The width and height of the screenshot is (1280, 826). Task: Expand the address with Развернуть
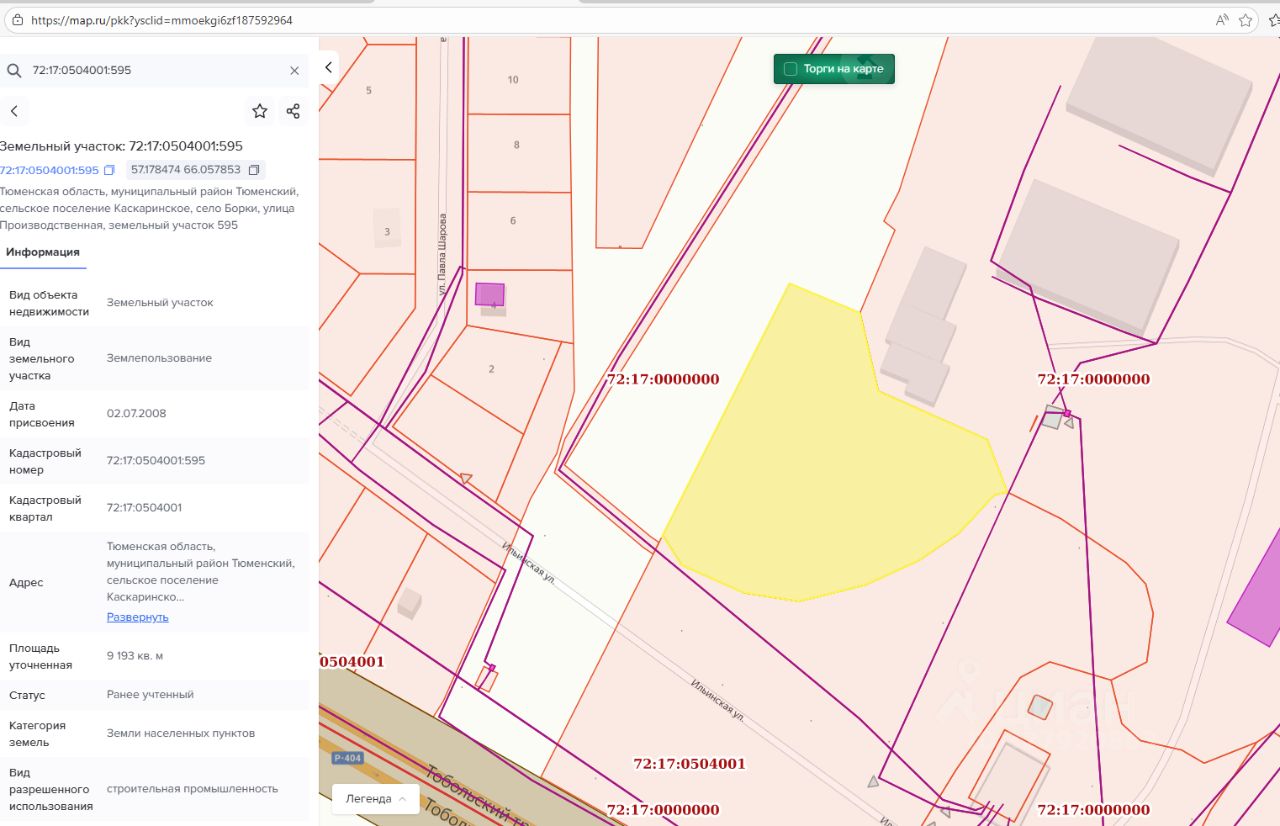(x=137, y=617)
